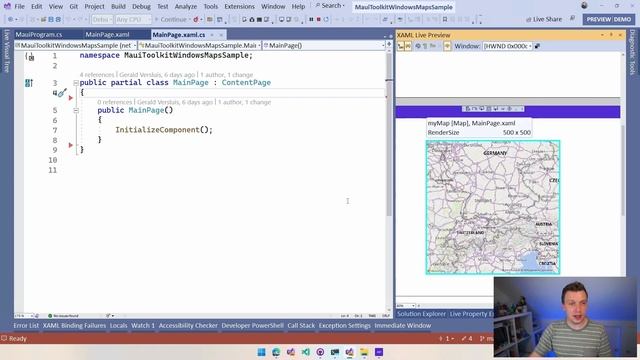This screenshot has width=640, height=360.
Task: Open the Locals tab
Action: click(x=118, y=325)
